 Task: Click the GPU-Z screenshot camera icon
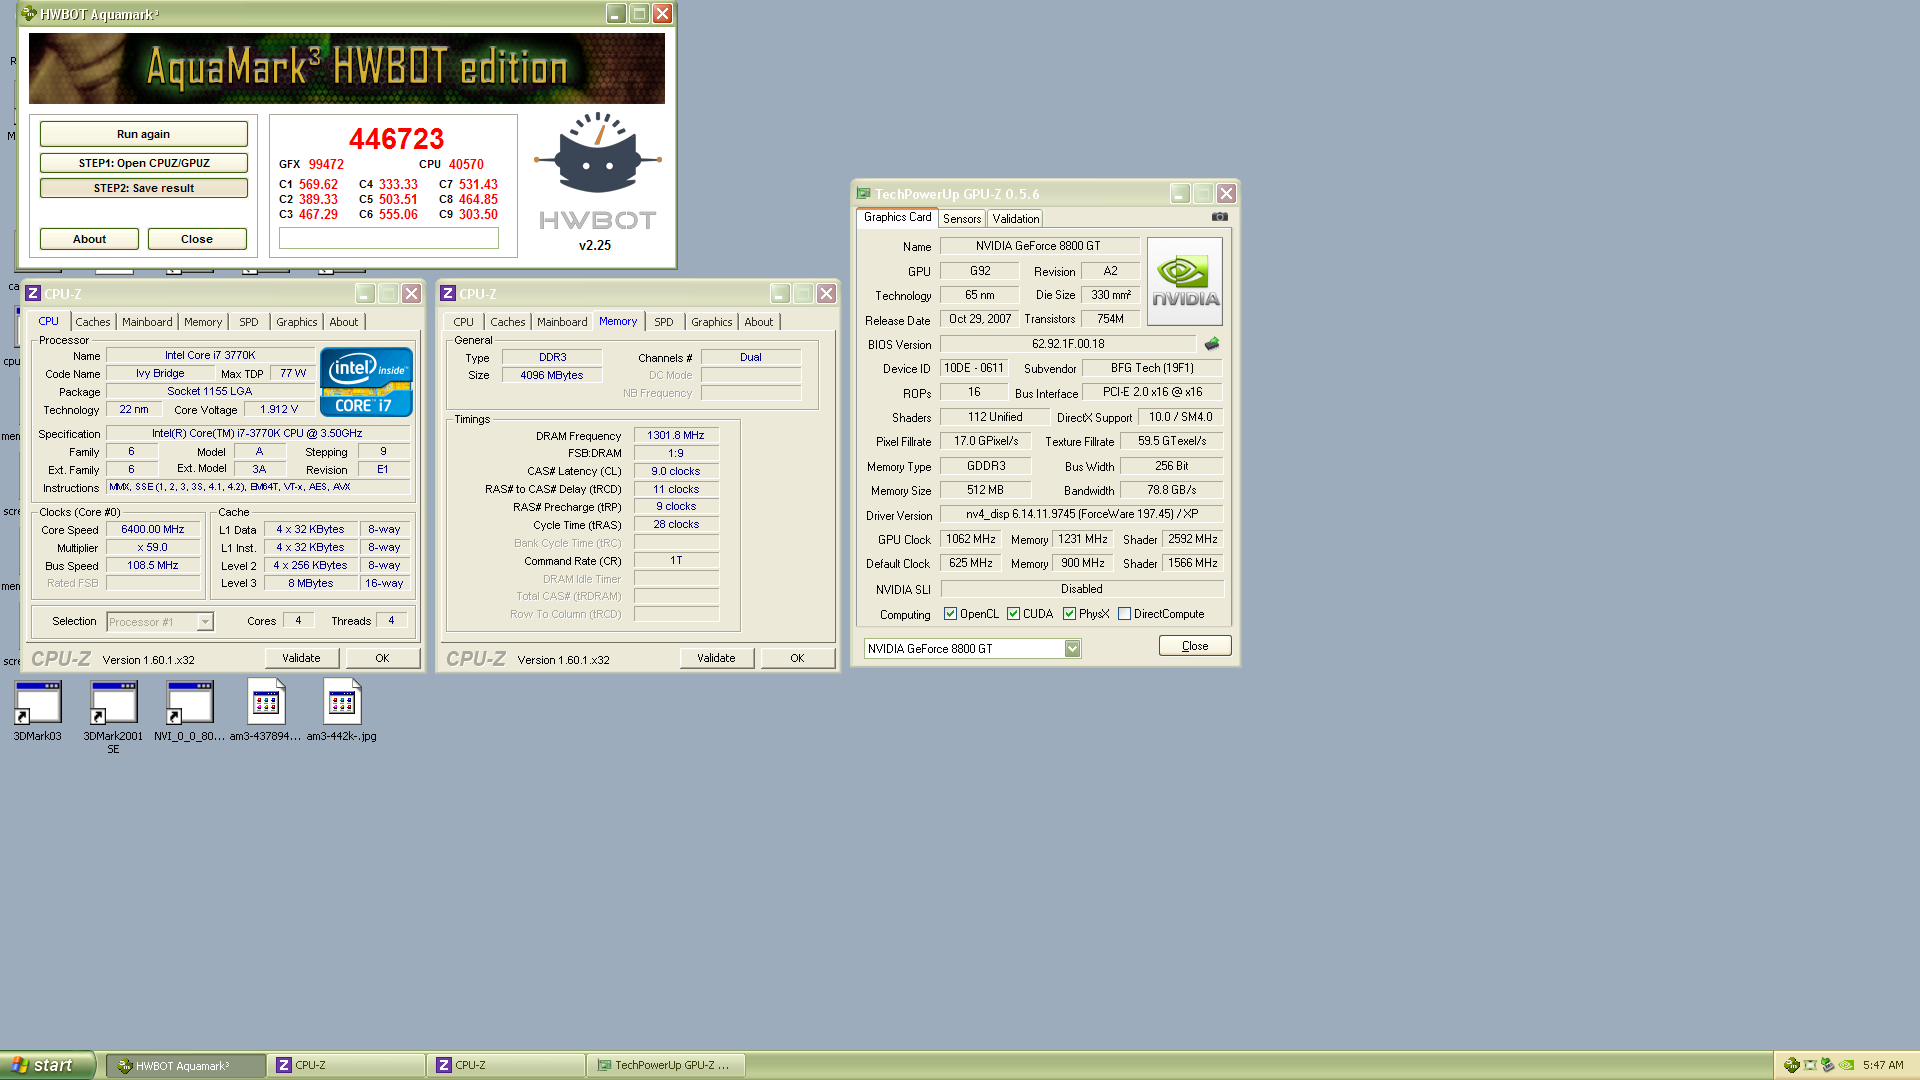(1220, 217)
